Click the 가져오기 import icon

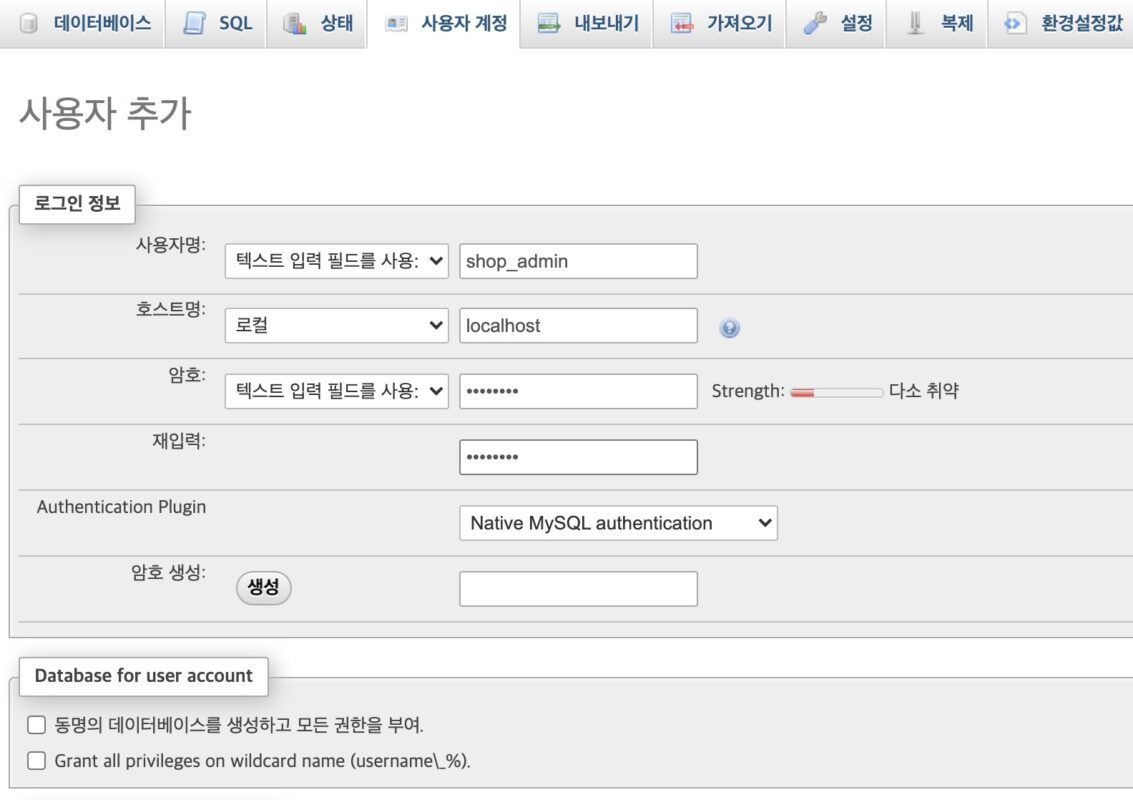(x=682, y=23)
